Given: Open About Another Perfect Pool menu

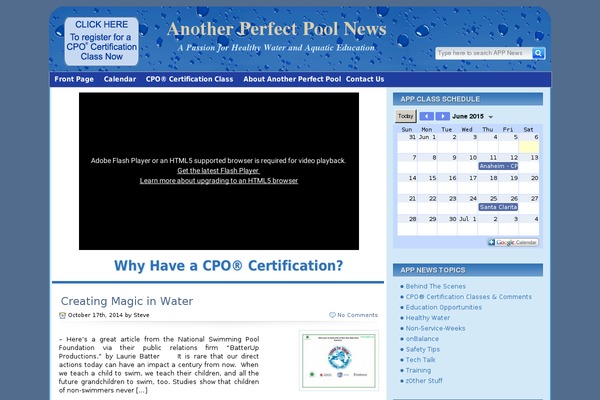Looking at the screenshot, I should pyautogui.click(x=292, y=79).
